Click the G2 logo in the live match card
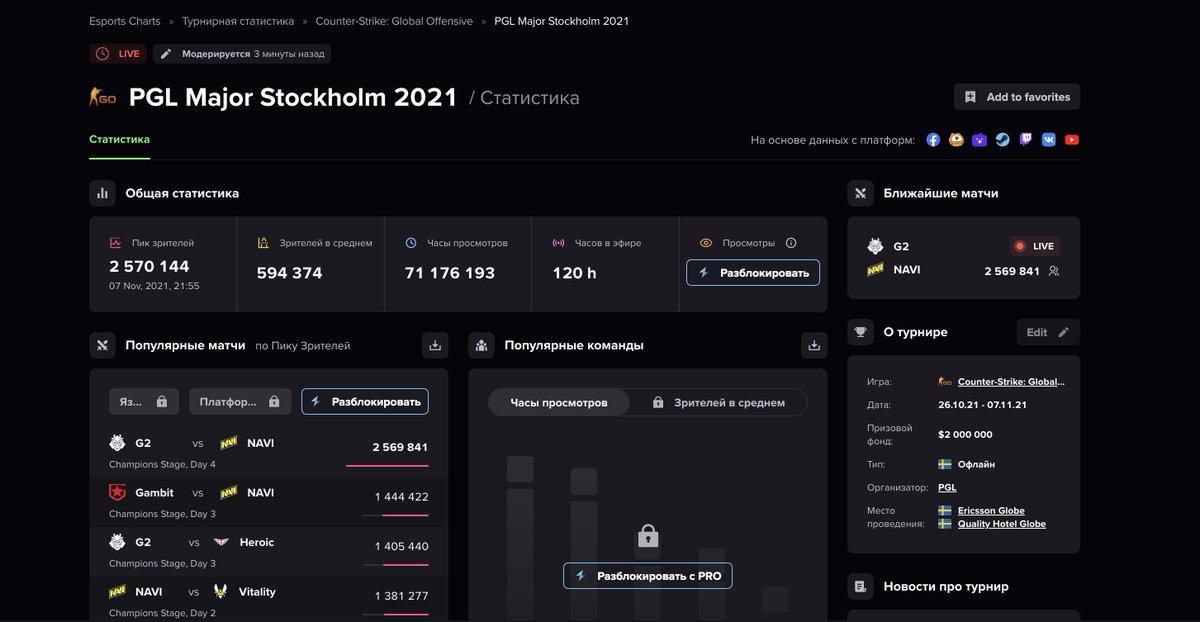This screenshot has height=622, width=1200. (875, 246)
